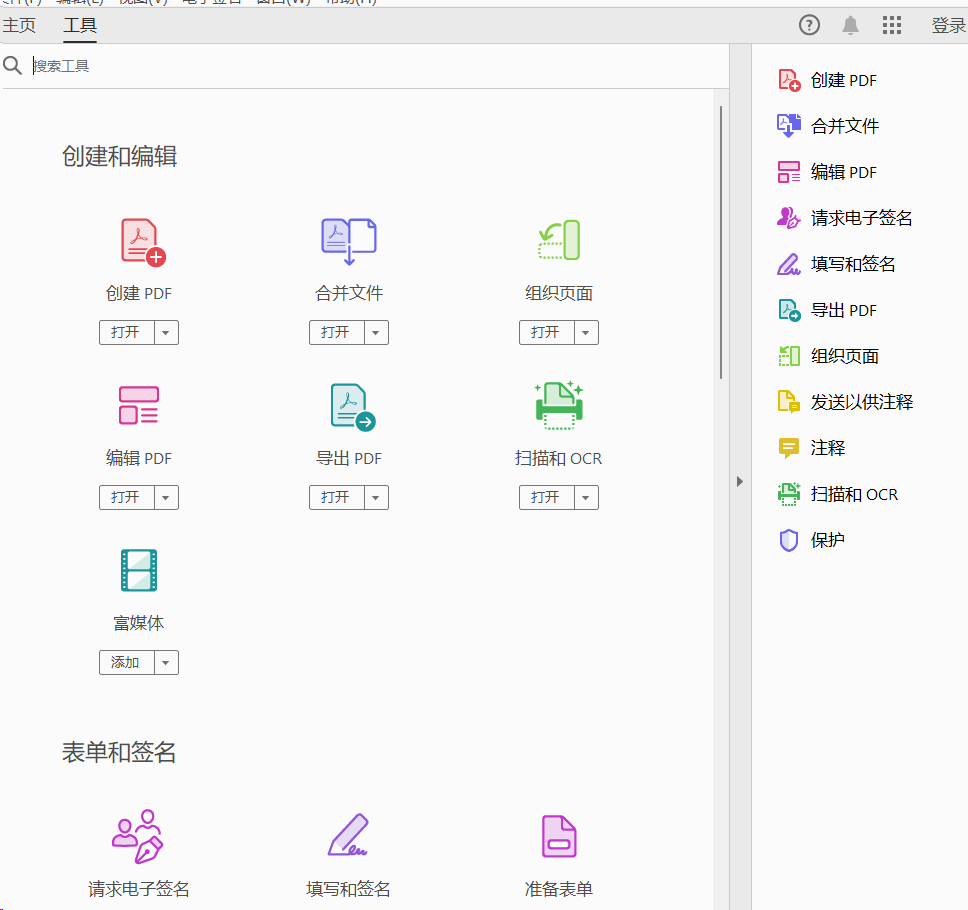Click 请求电子签名 in right sidebar
The height and width of the screenshot is (910, 968).
844,218
